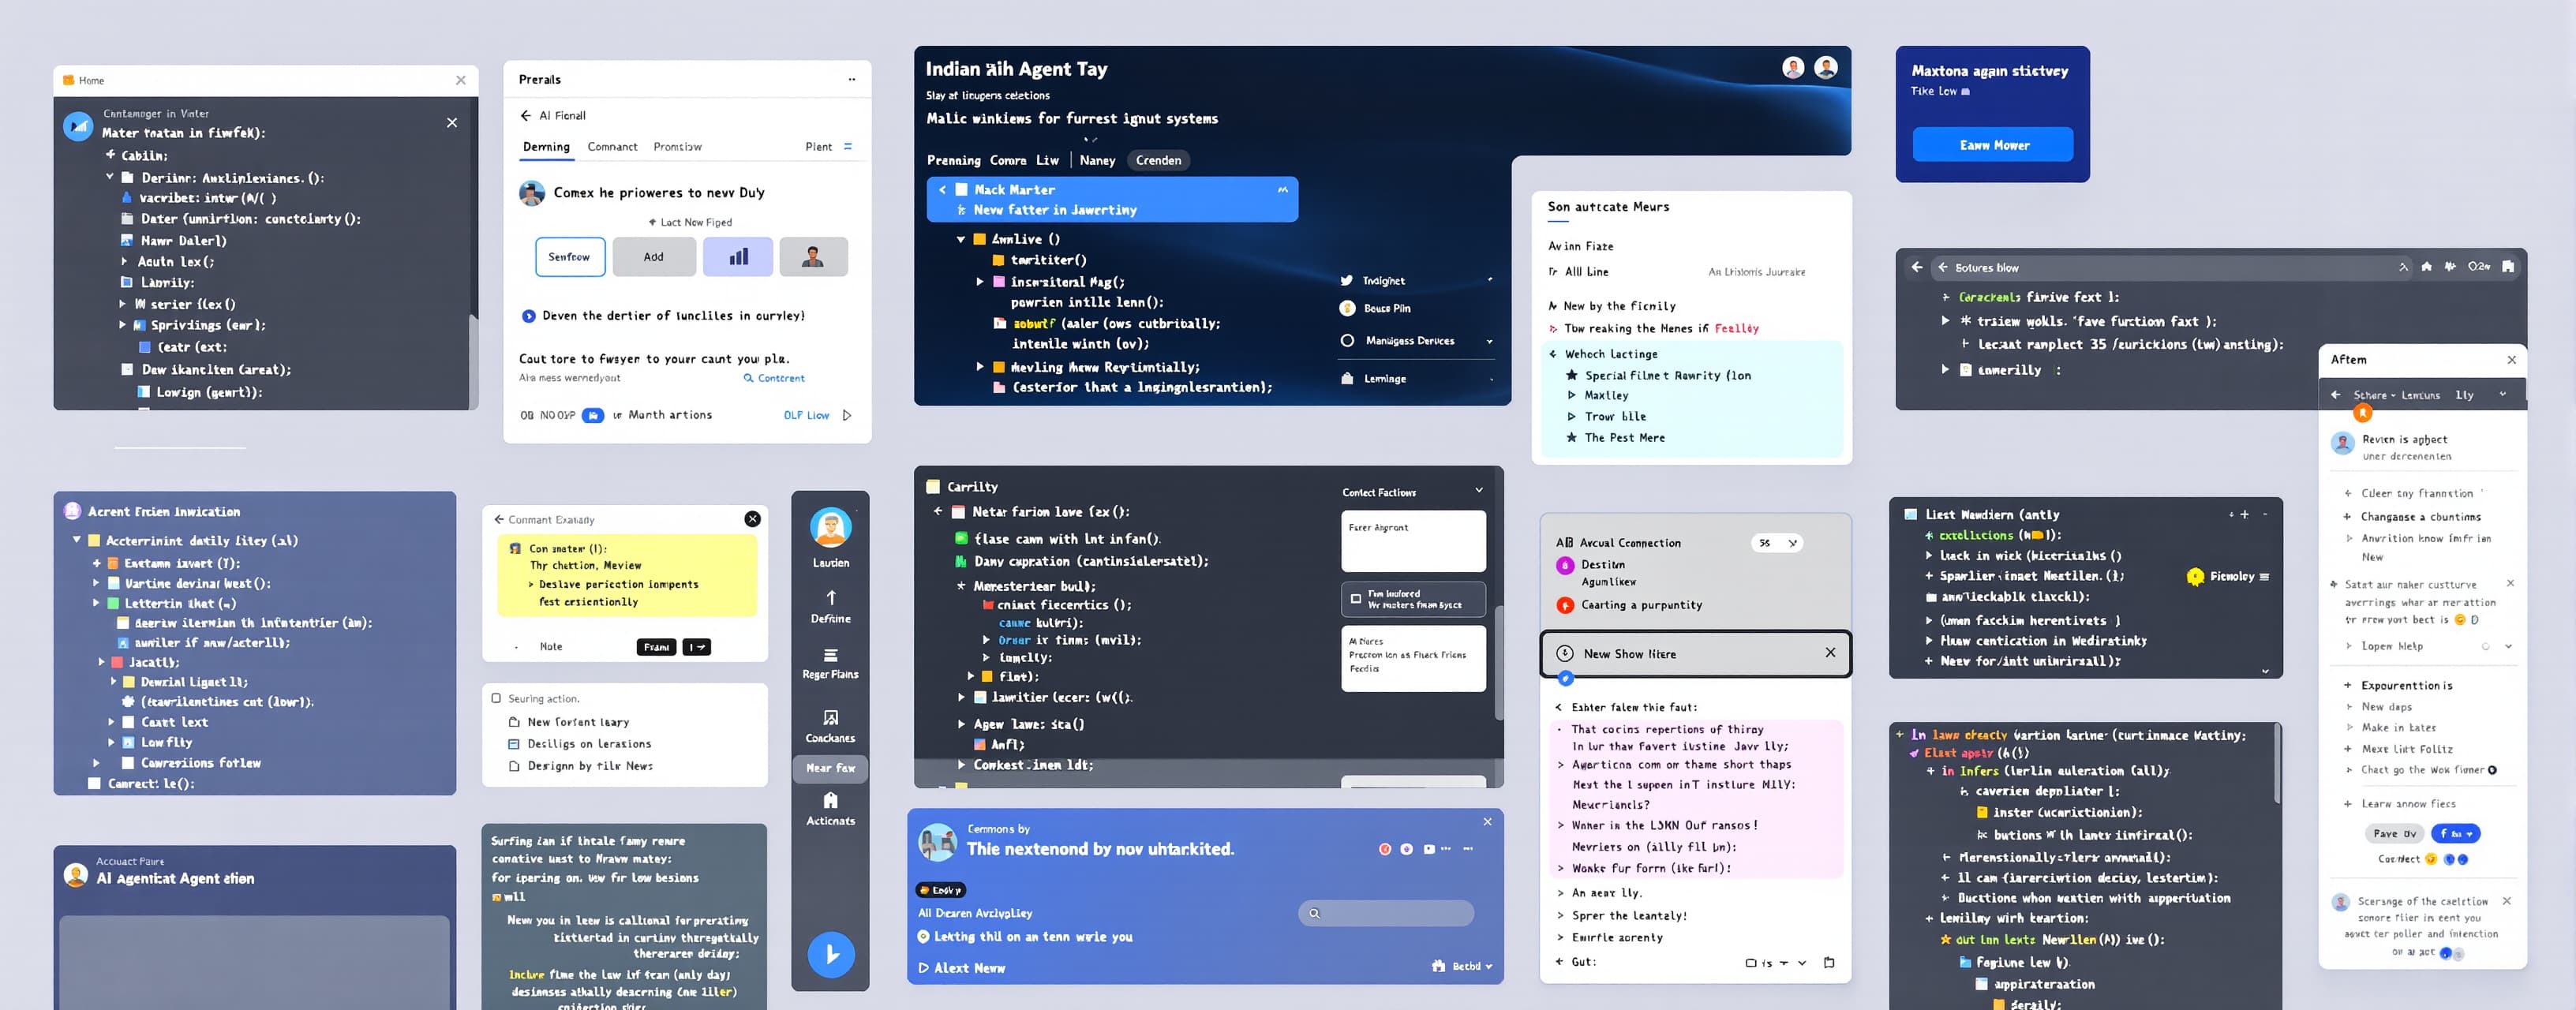Click the Add button in Prerails
Viewport: 2576px width, 1010px height.
654,257
